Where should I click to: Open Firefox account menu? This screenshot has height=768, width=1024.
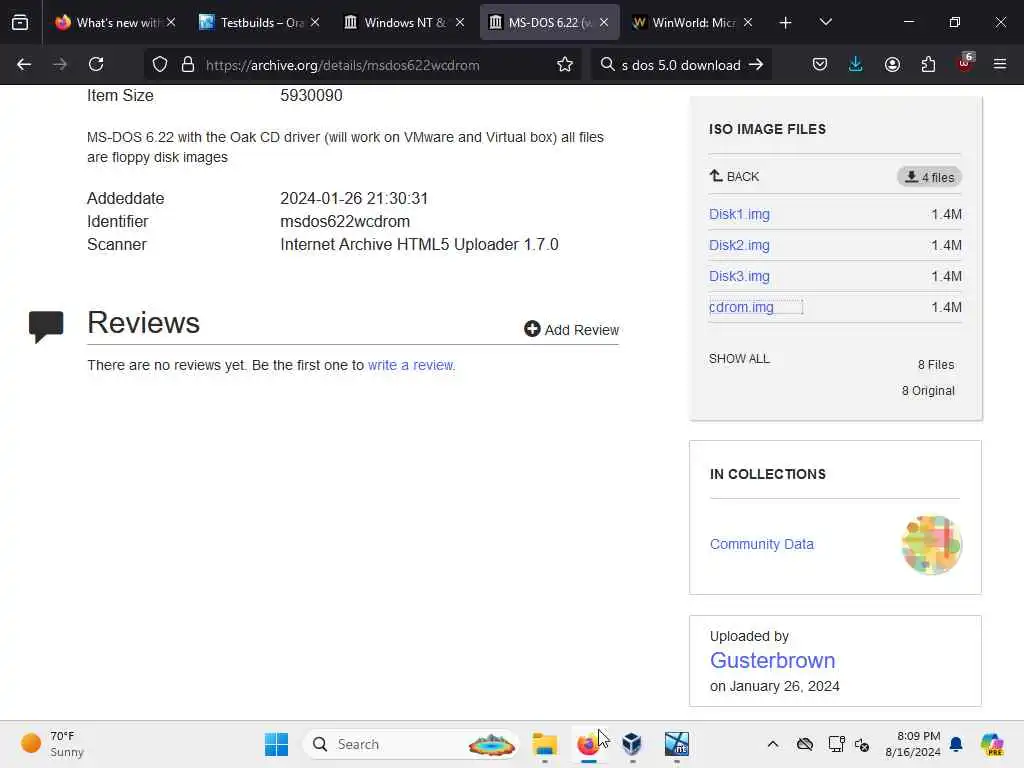point(892,65)
